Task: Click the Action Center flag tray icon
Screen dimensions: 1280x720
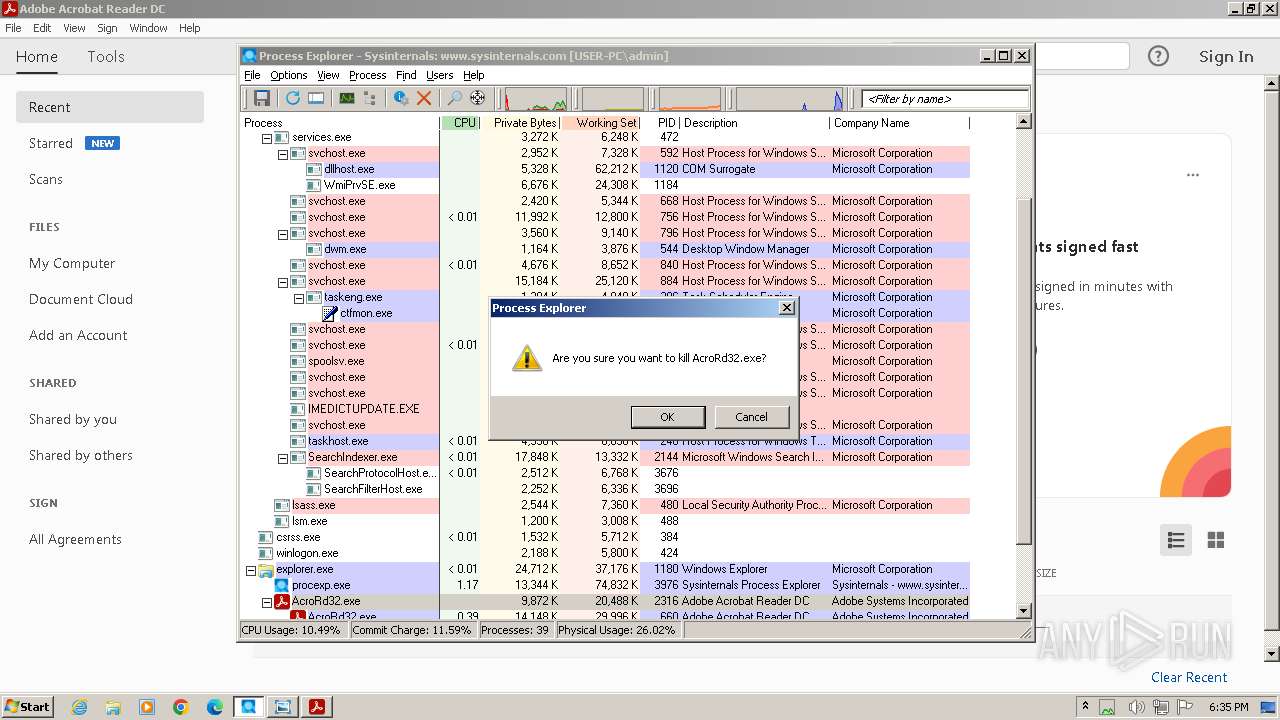Action: point(1184,707)
